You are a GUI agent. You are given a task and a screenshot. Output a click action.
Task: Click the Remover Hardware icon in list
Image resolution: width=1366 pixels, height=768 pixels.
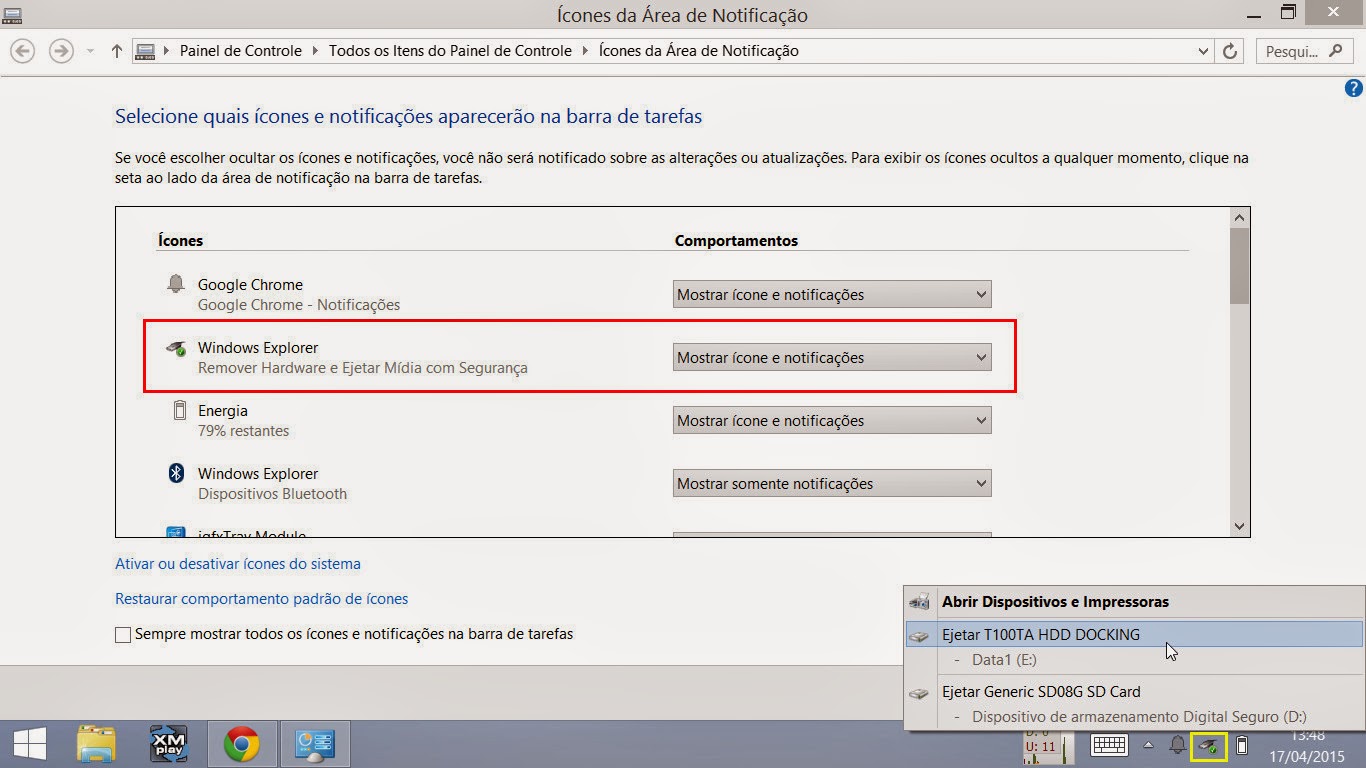pyautogui.click(x=176, y=348)
